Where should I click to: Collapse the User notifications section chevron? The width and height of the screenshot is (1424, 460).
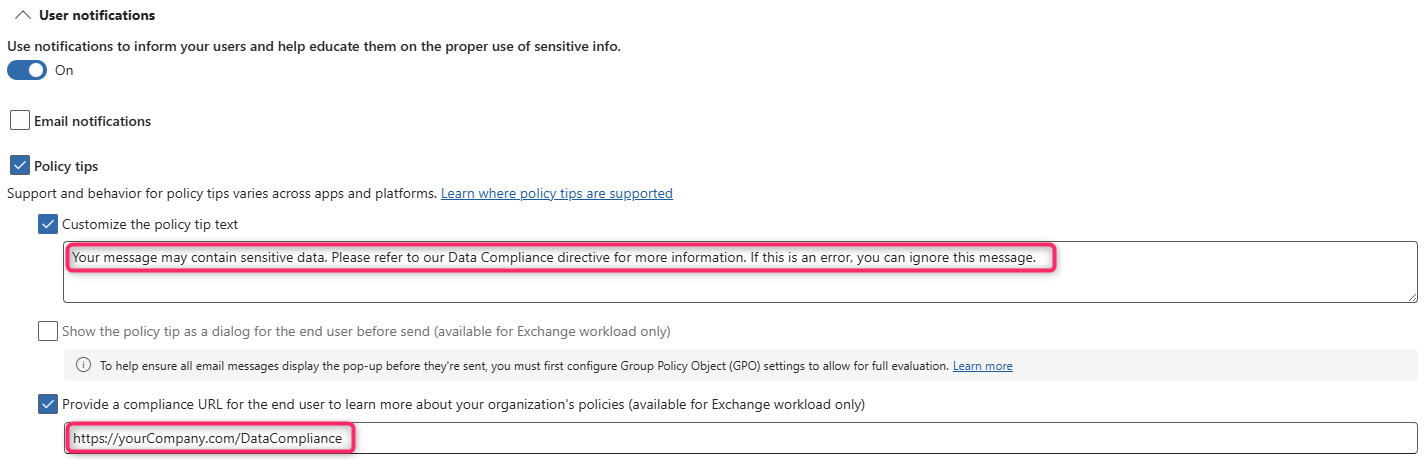click(22, 16)
